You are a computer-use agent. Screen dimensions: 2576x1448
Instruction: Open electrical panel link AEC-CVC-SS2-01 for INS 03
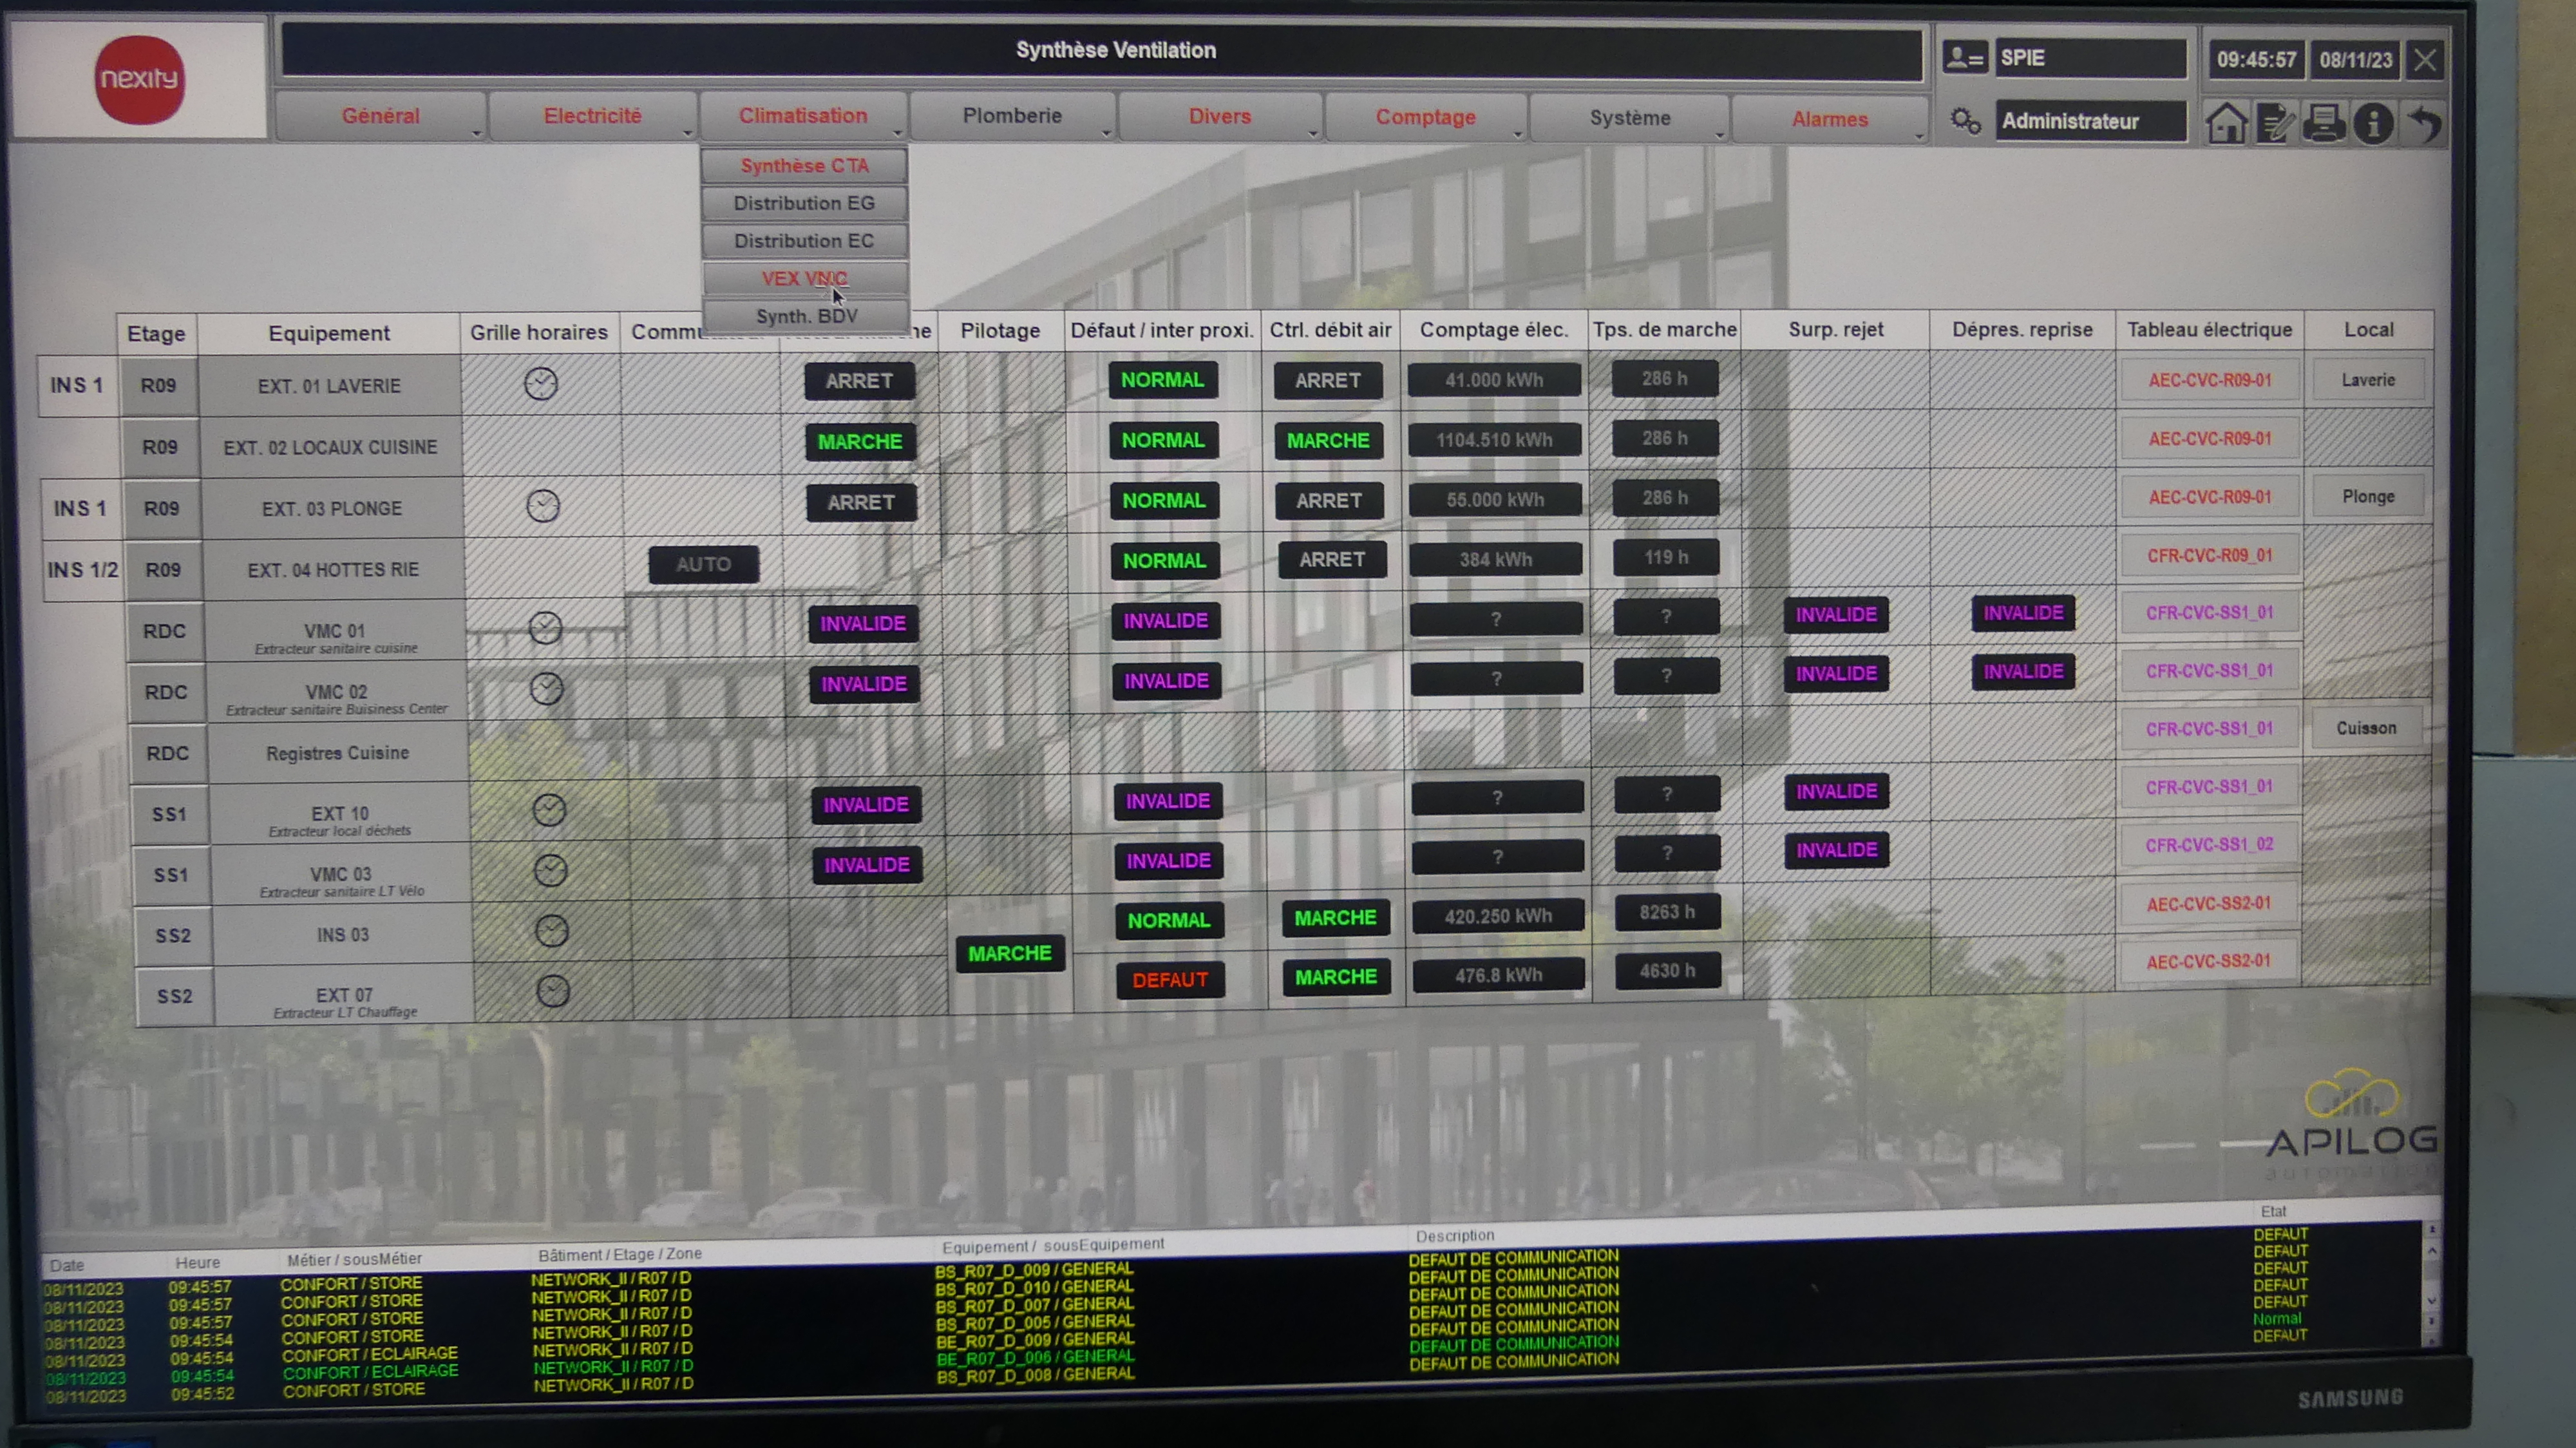coord(2208,904)
